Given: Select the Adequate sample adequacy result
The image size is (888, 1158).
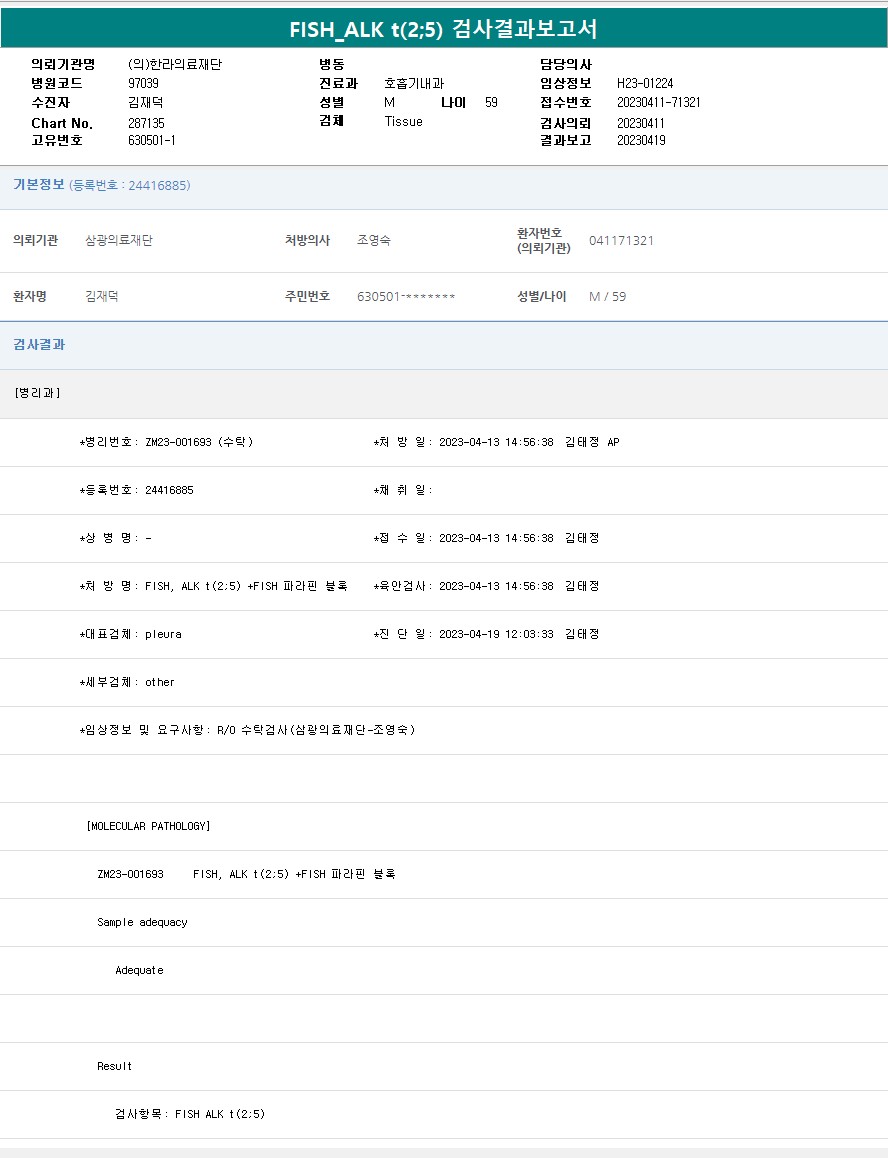Looking at the screenshot, I should pos(139,970).
